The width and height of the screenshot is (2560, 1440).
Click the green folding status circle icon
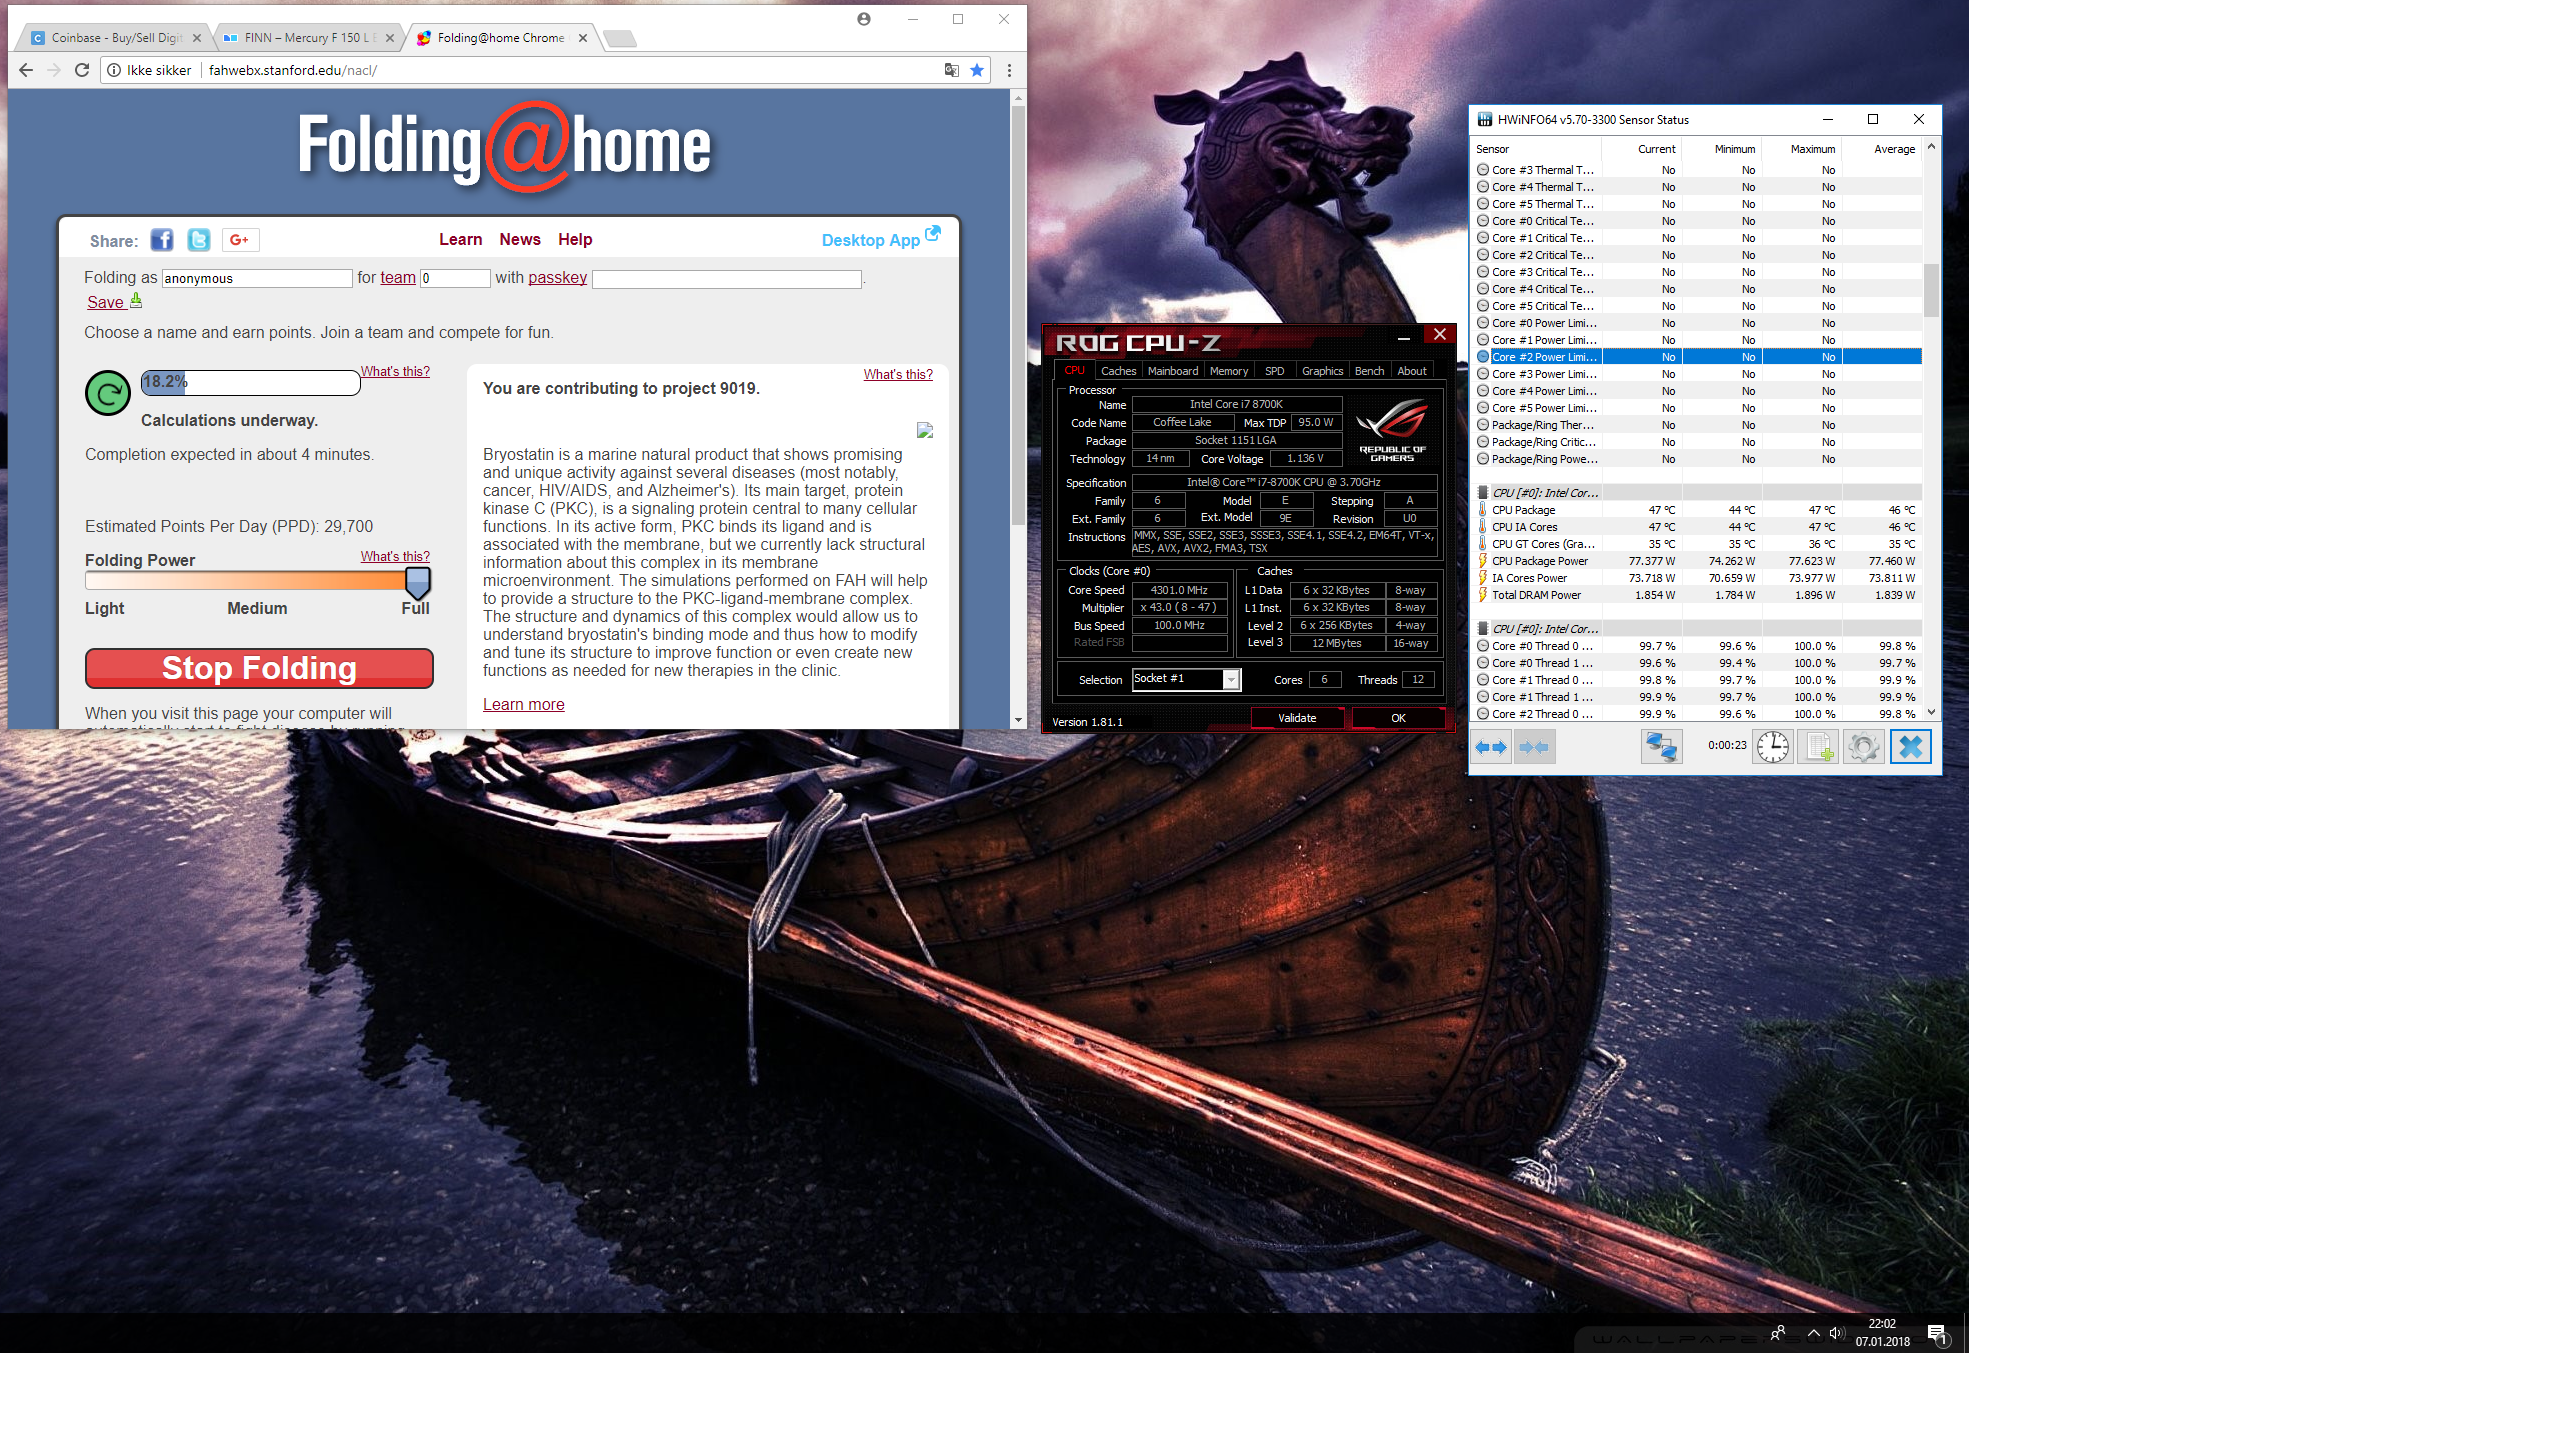click(x=108, y=393)
